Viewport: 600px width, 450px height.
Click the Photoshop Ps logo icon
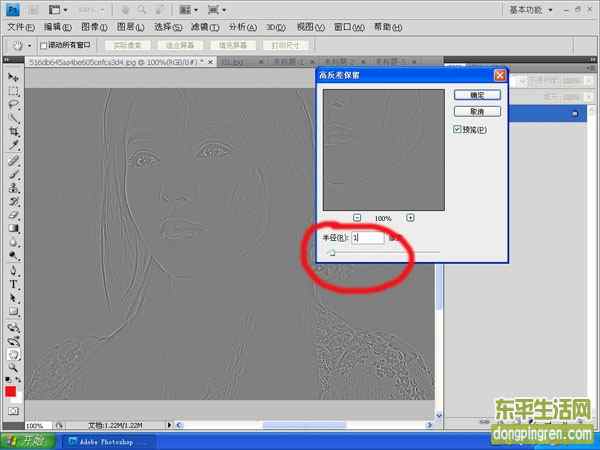13,9
